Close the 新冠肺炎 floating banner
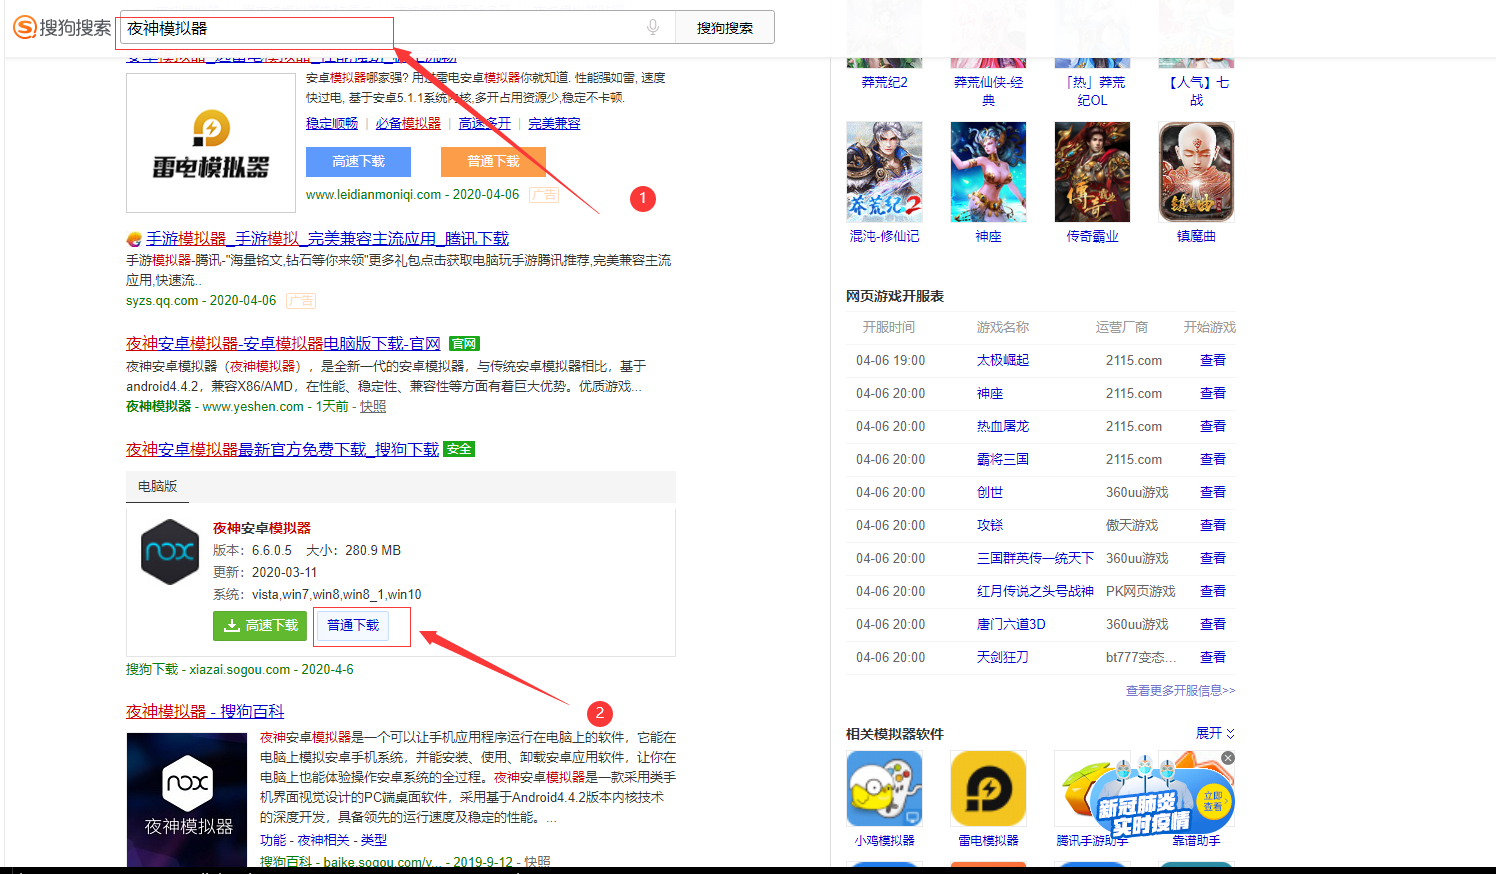This screenshot has width=1496, height=874. tap(1228, 758)
